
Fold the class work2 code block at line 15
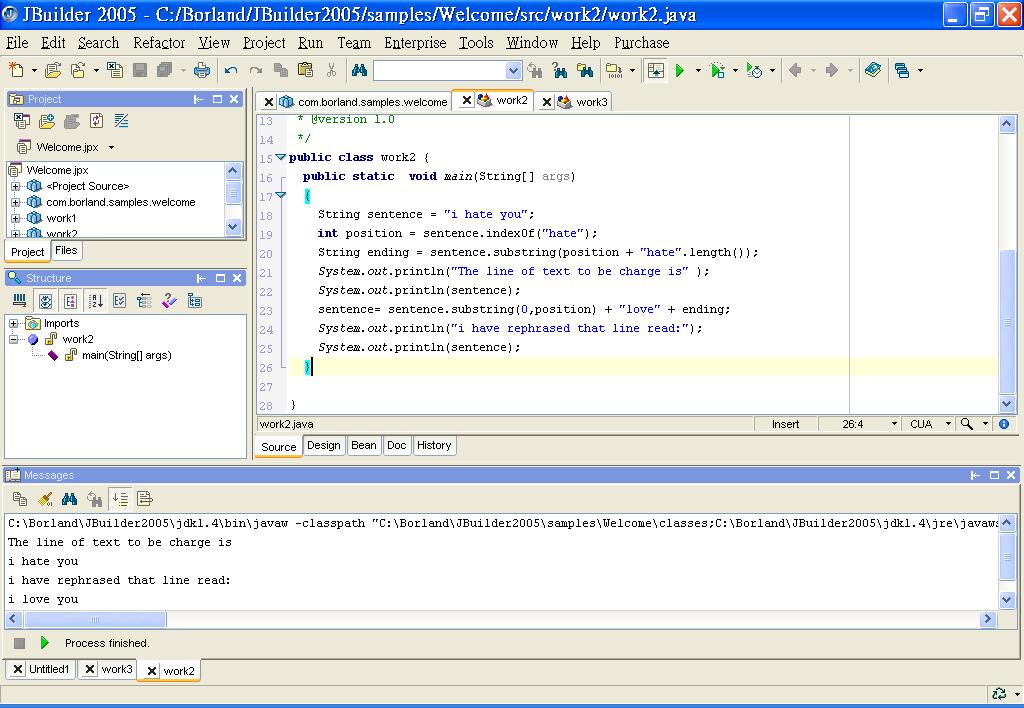tap(281, 157)
